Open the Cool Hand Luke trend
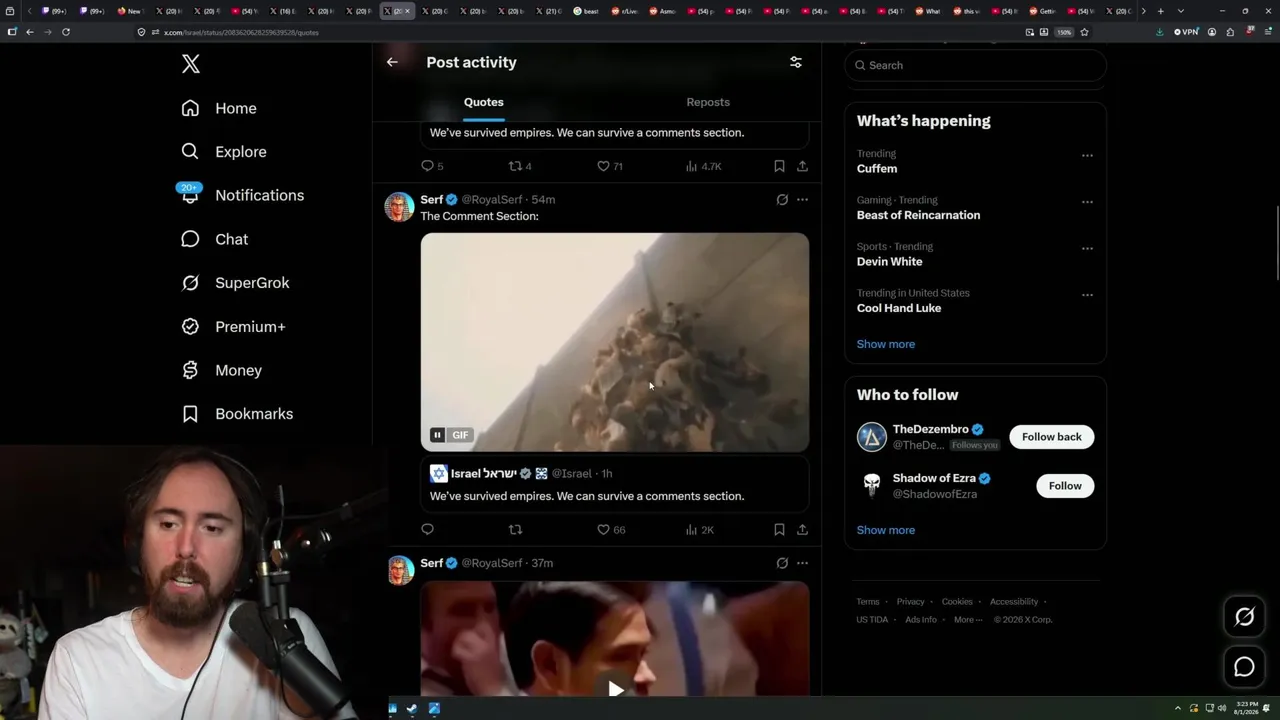The height and width of the screenshot is (720, 1280). click(x=899, y=308)
